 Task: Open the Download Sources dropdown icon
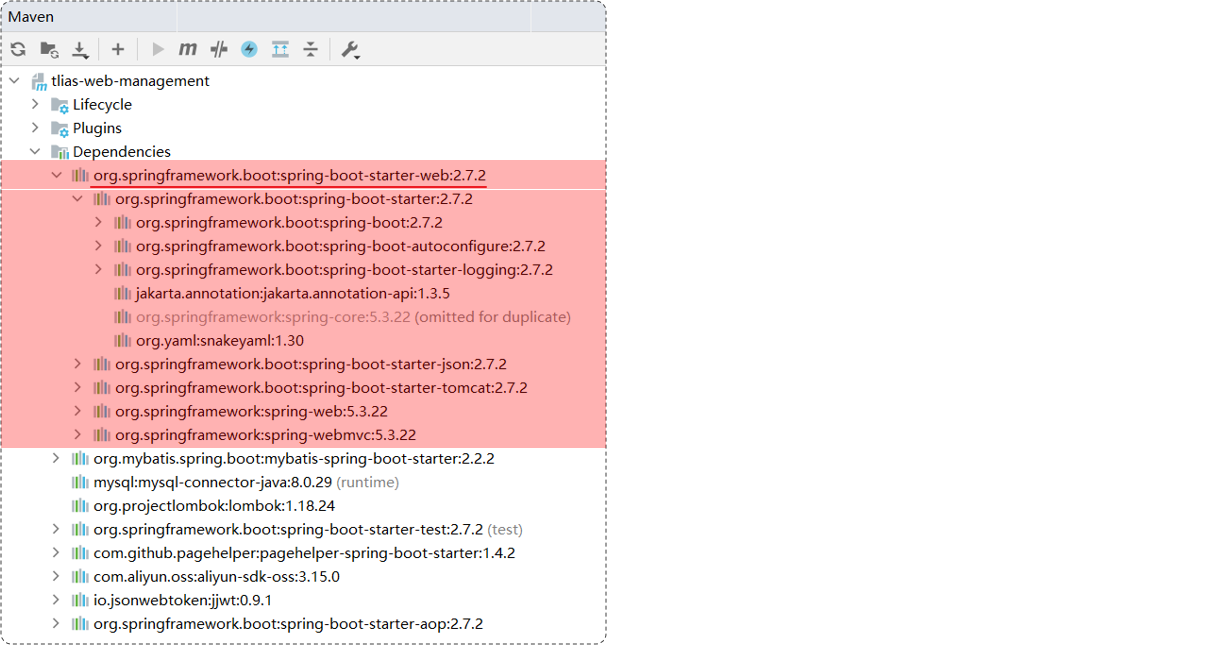(81, 49)
